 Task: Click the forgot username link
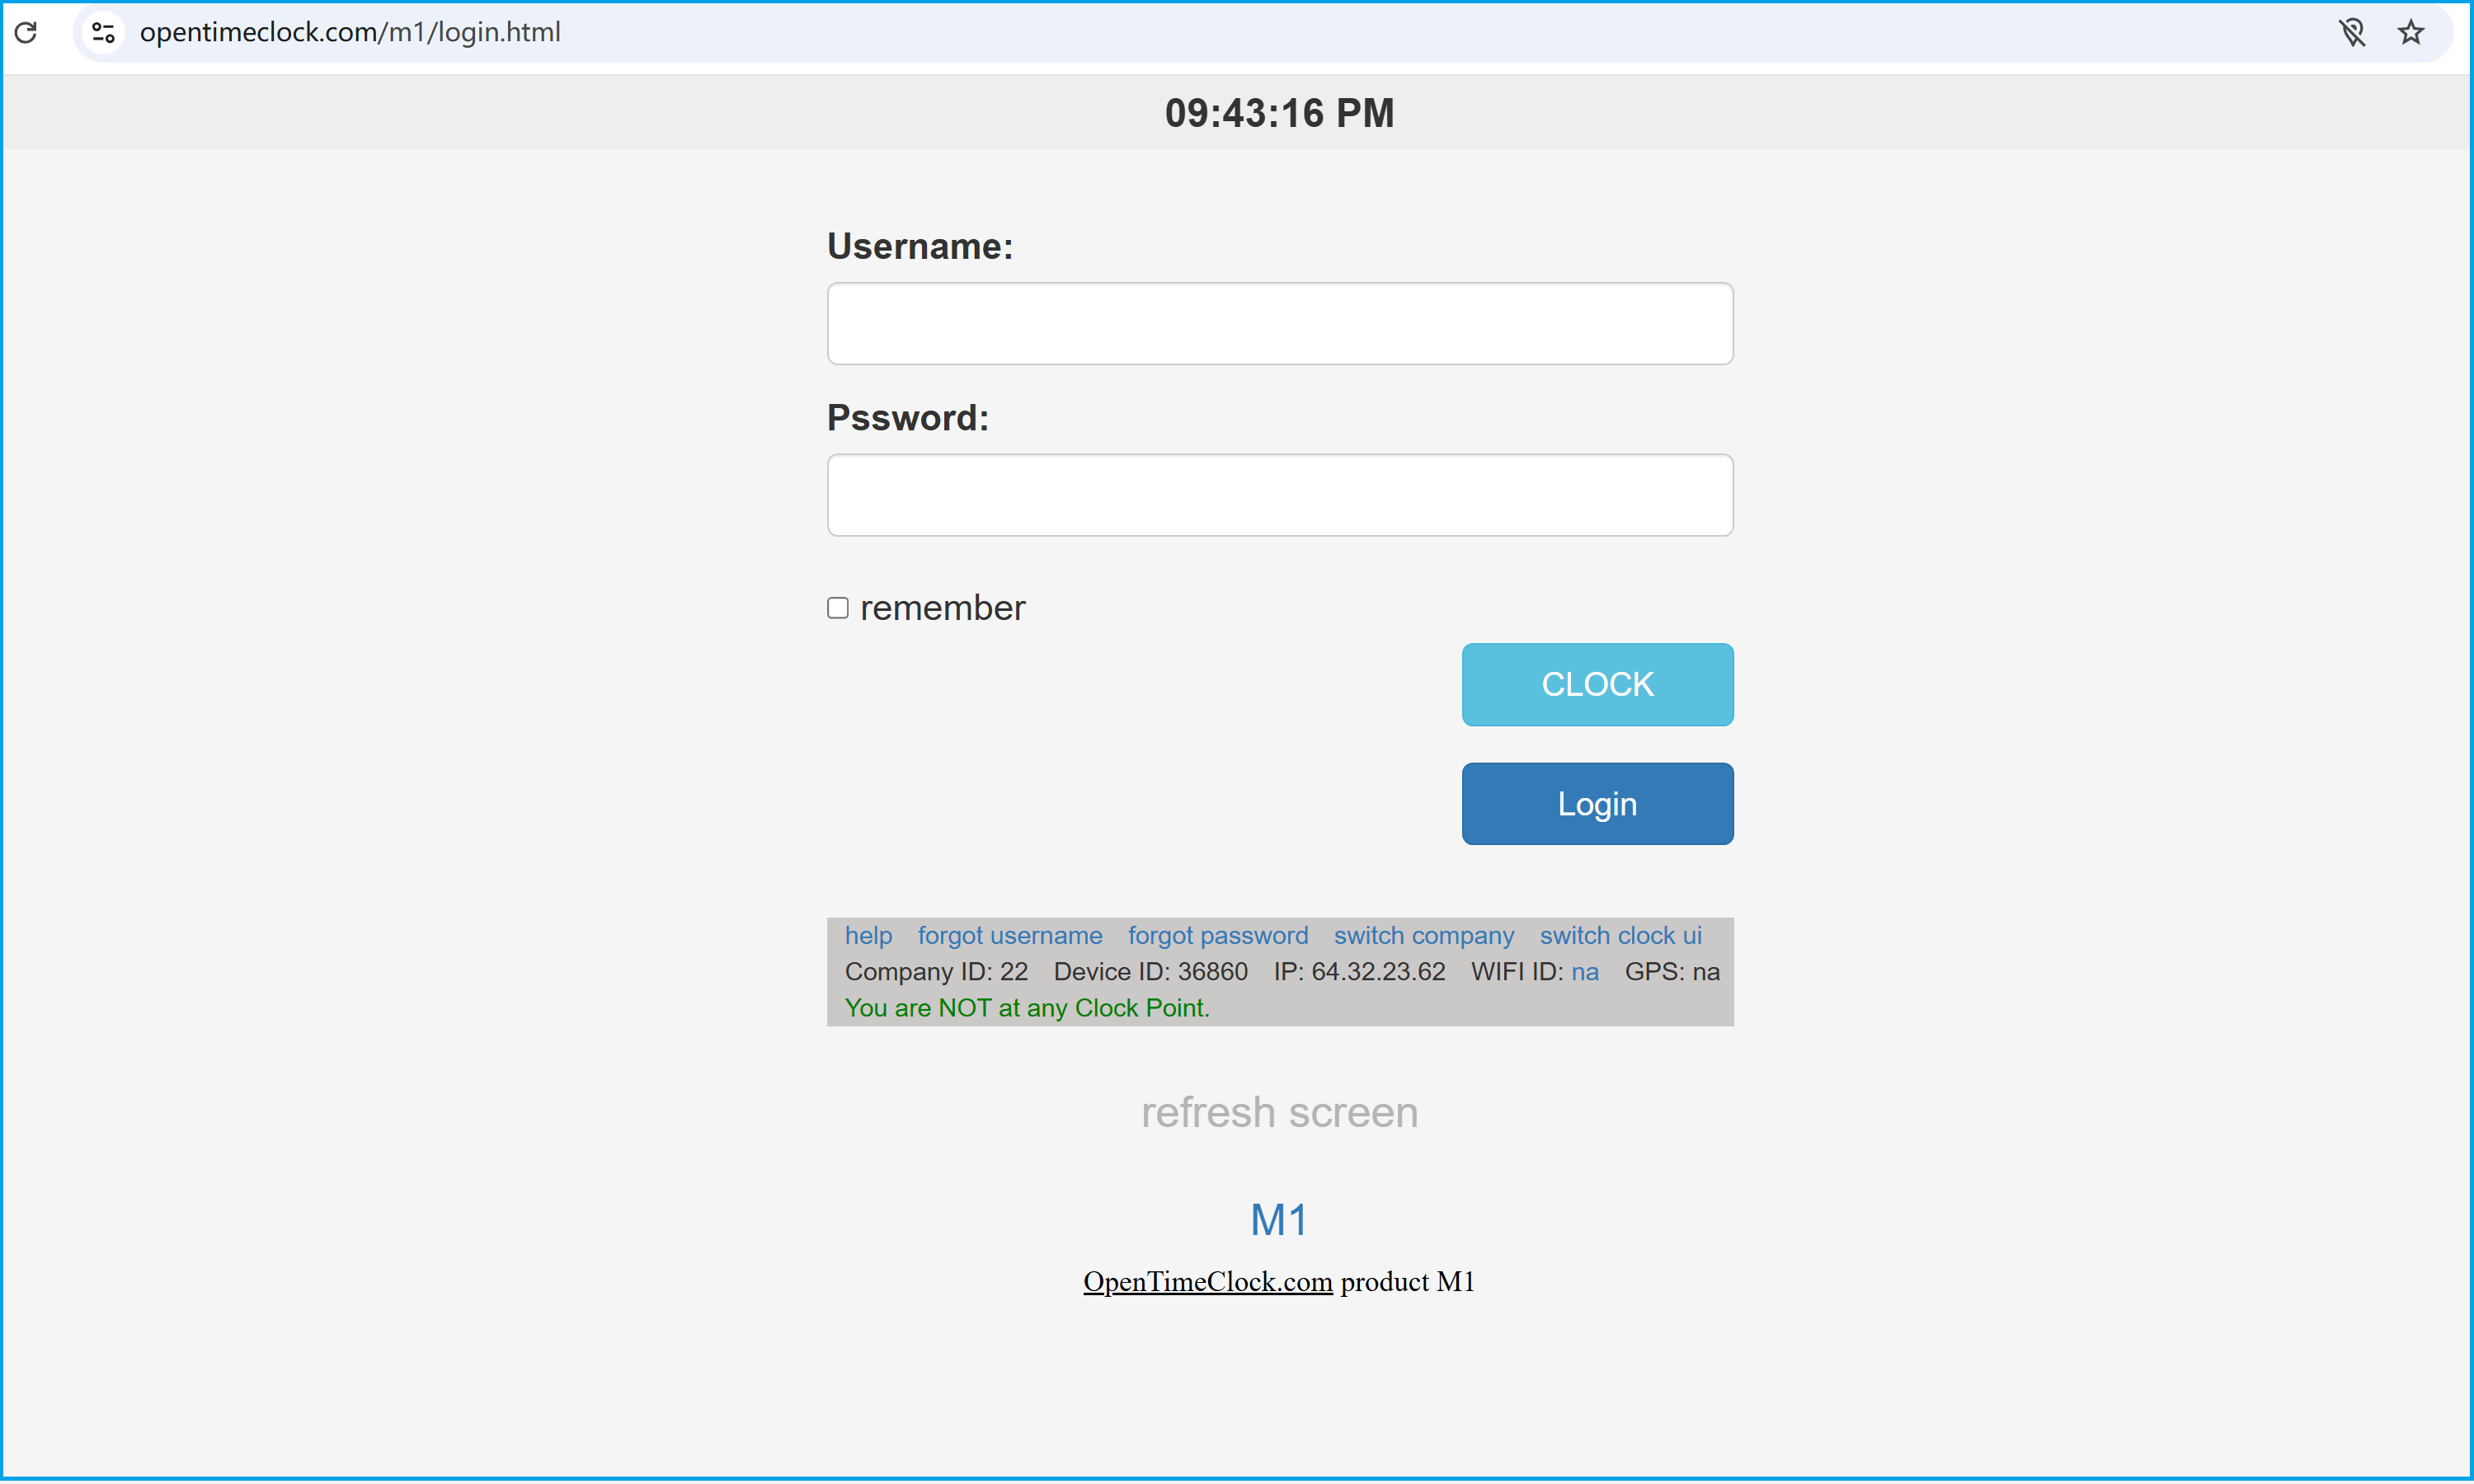[1009, 937]
